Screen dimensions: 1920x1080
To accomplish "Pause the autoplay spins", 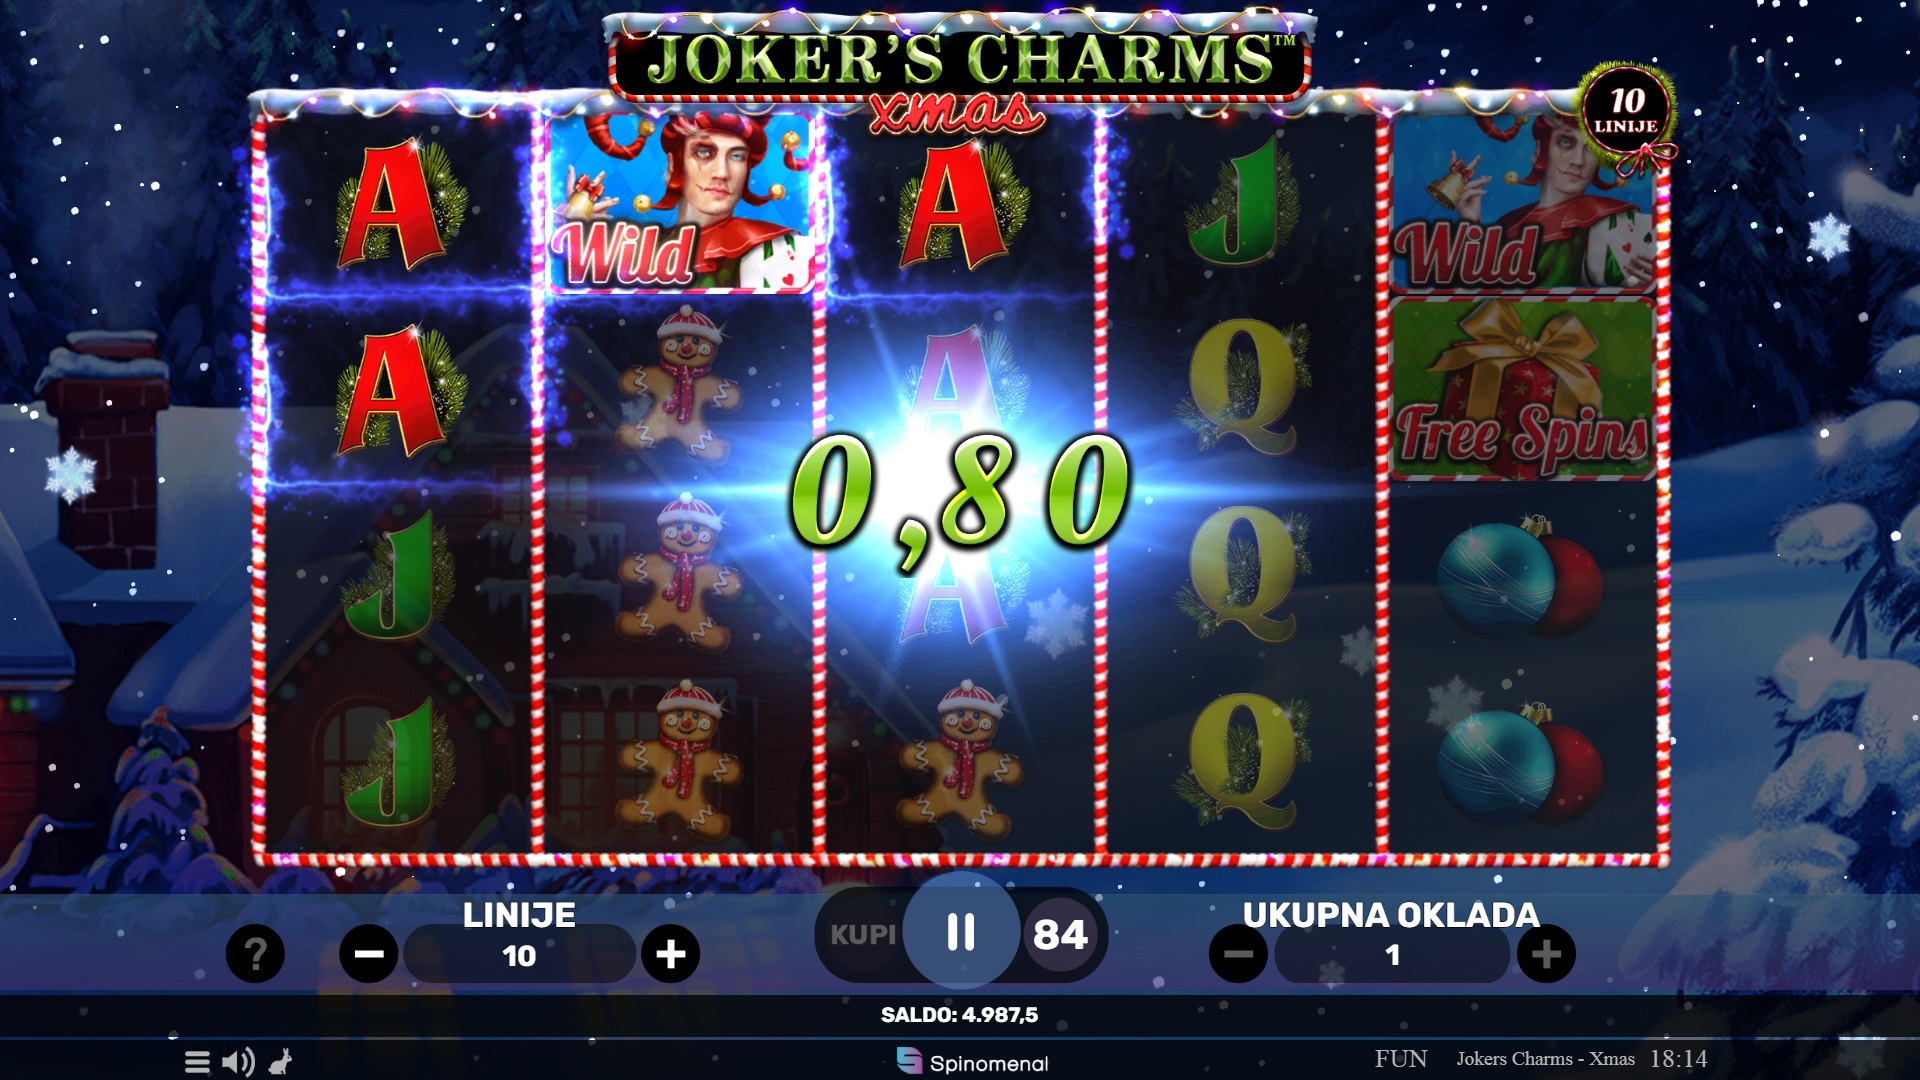I will click(961, 931).
